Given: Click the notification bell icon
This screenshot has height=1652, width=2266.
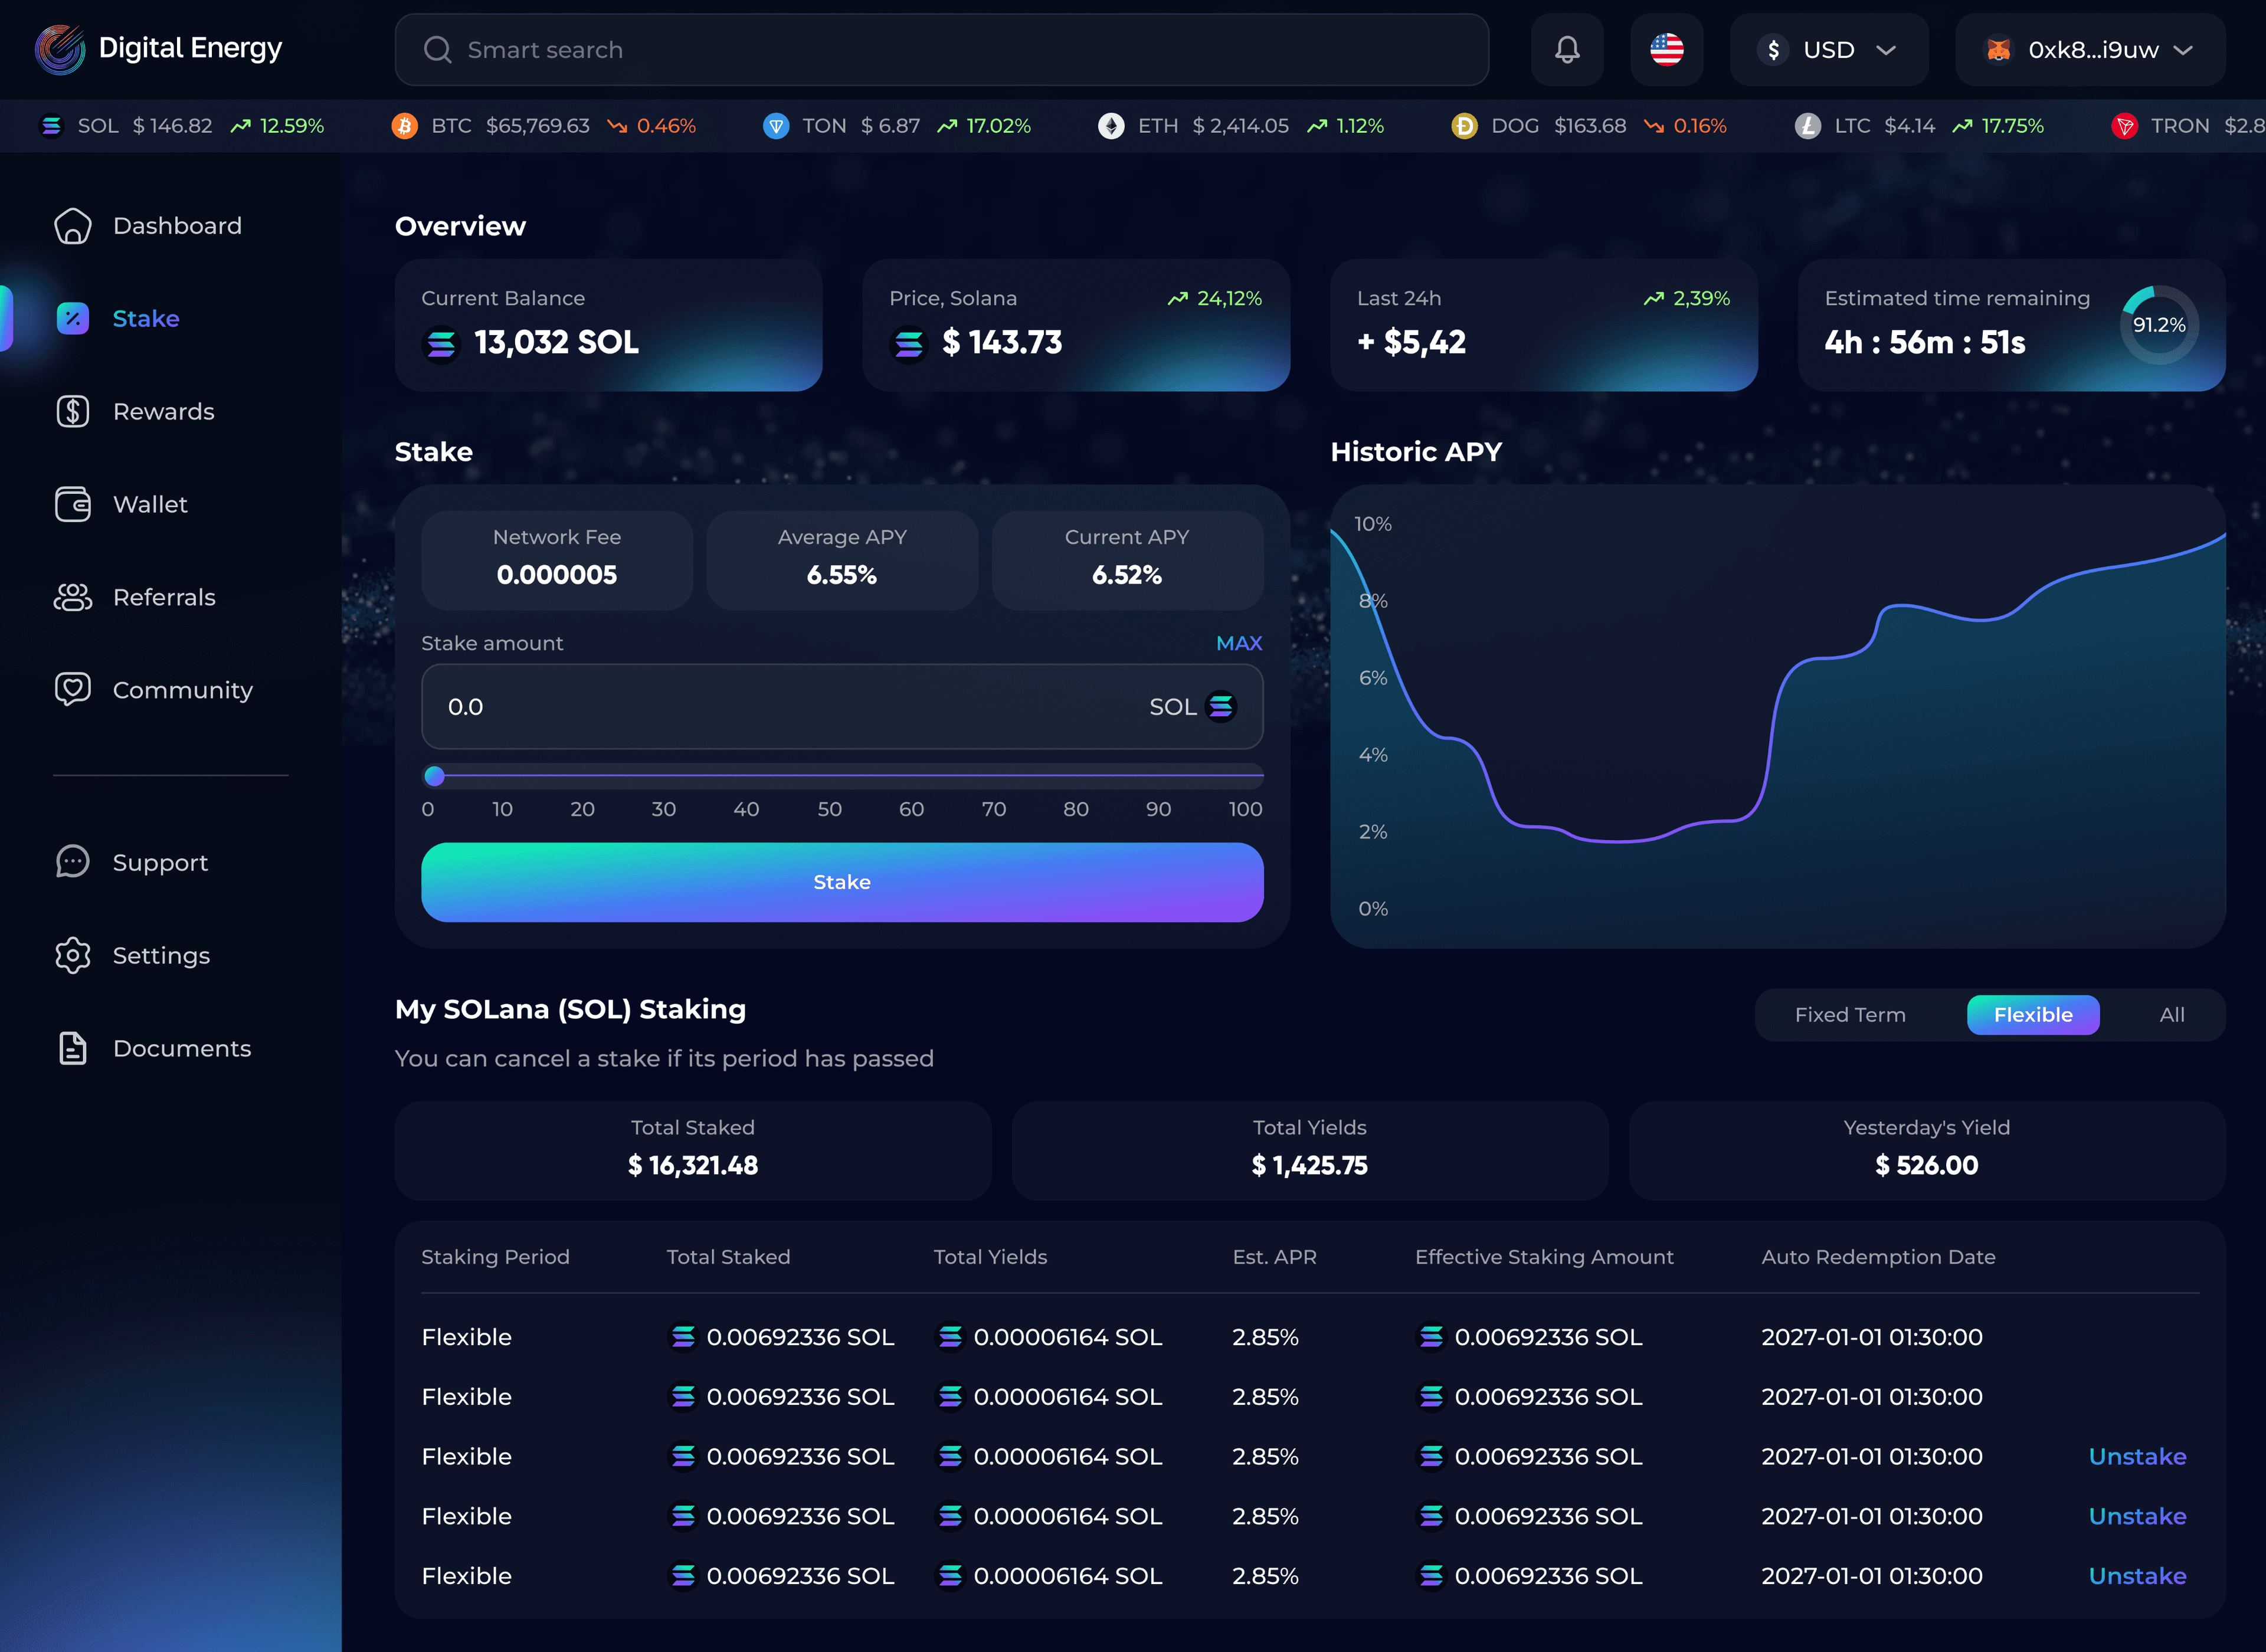Looking at the screenshot, I should pos(1567,50).
